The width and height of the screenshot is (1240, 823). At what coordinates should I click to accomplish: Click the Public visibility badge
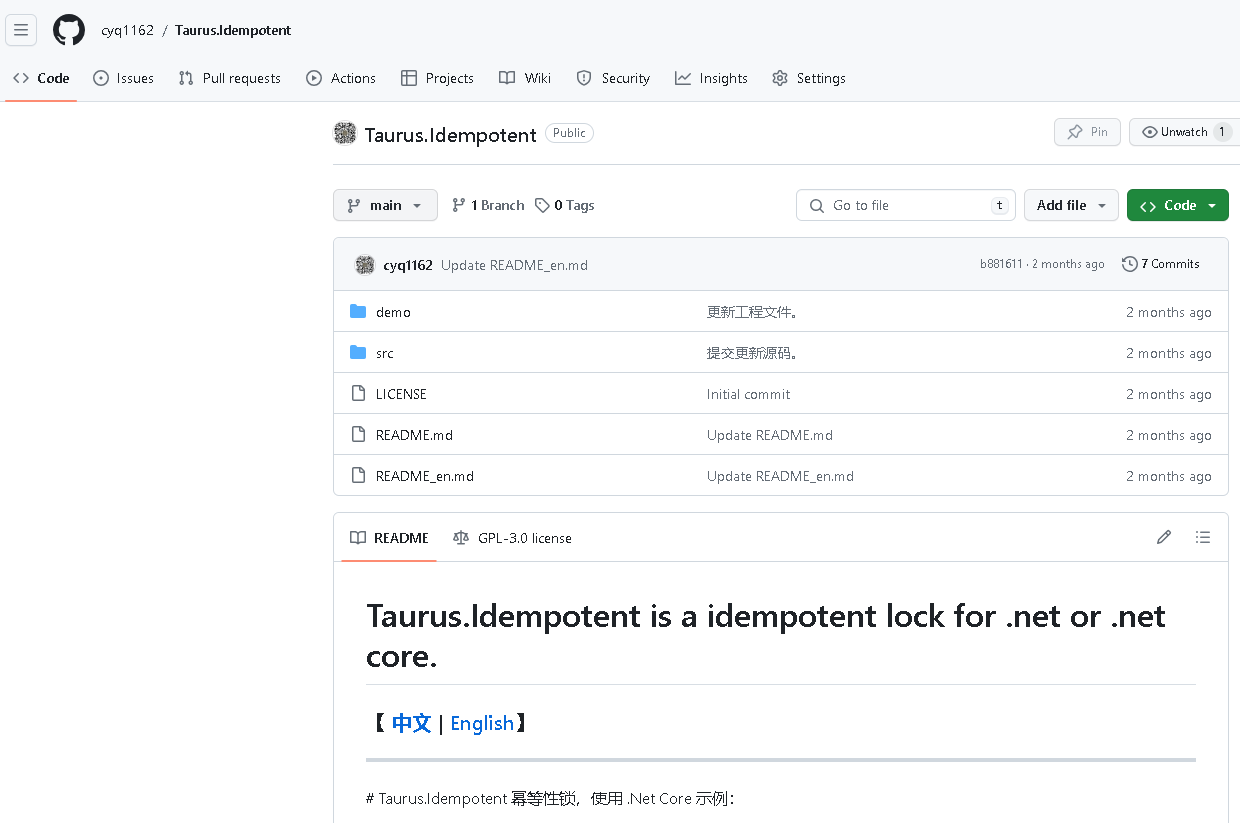pos(569,133)
